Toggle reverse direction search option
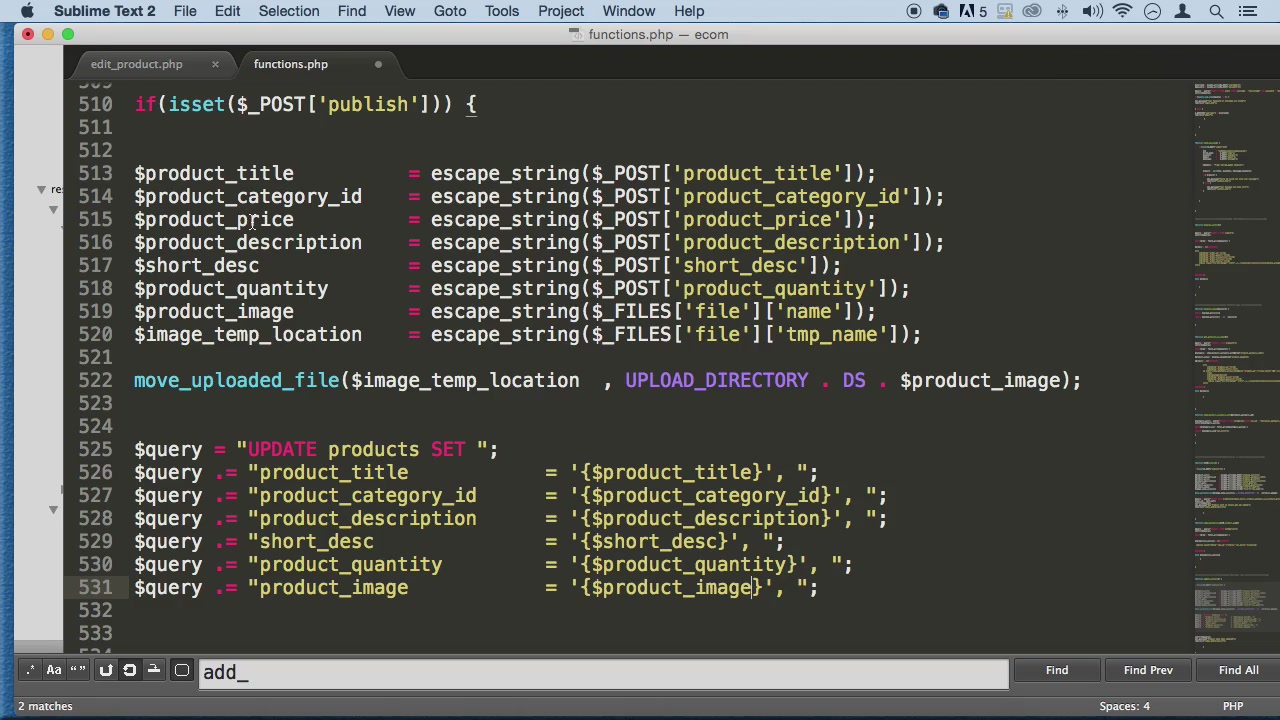Viewport: 1280px width, 720px height. pos(105,670)
